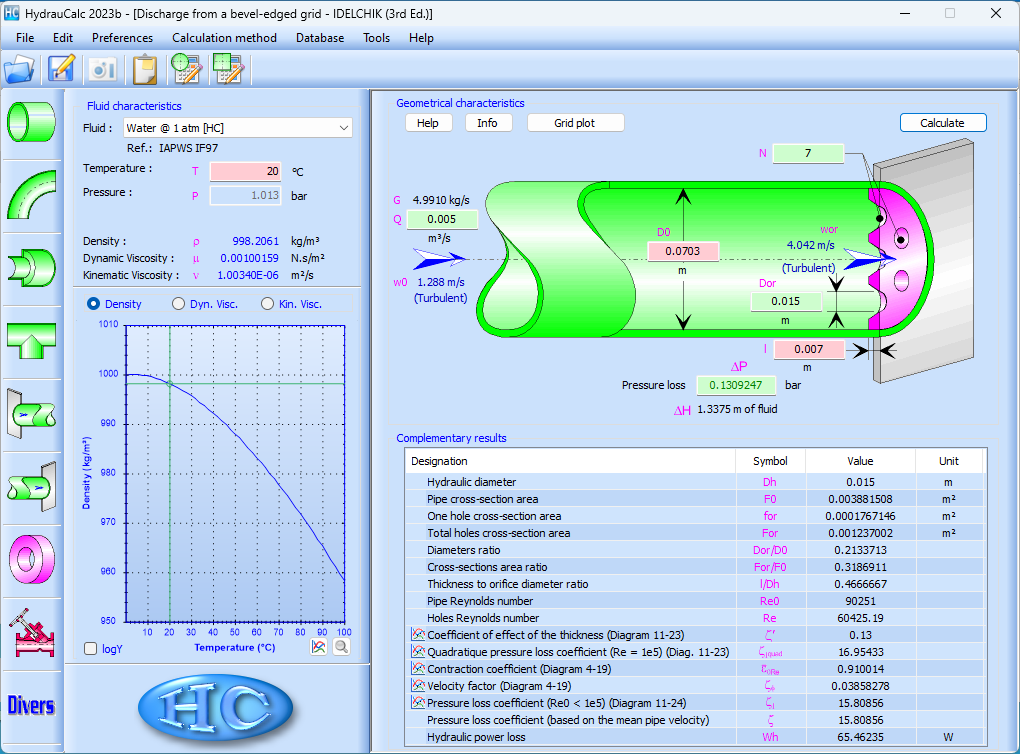This screenshot has height=754, width=1020.
Task: Click the D0 diameter input field
Action: (682, 252)
